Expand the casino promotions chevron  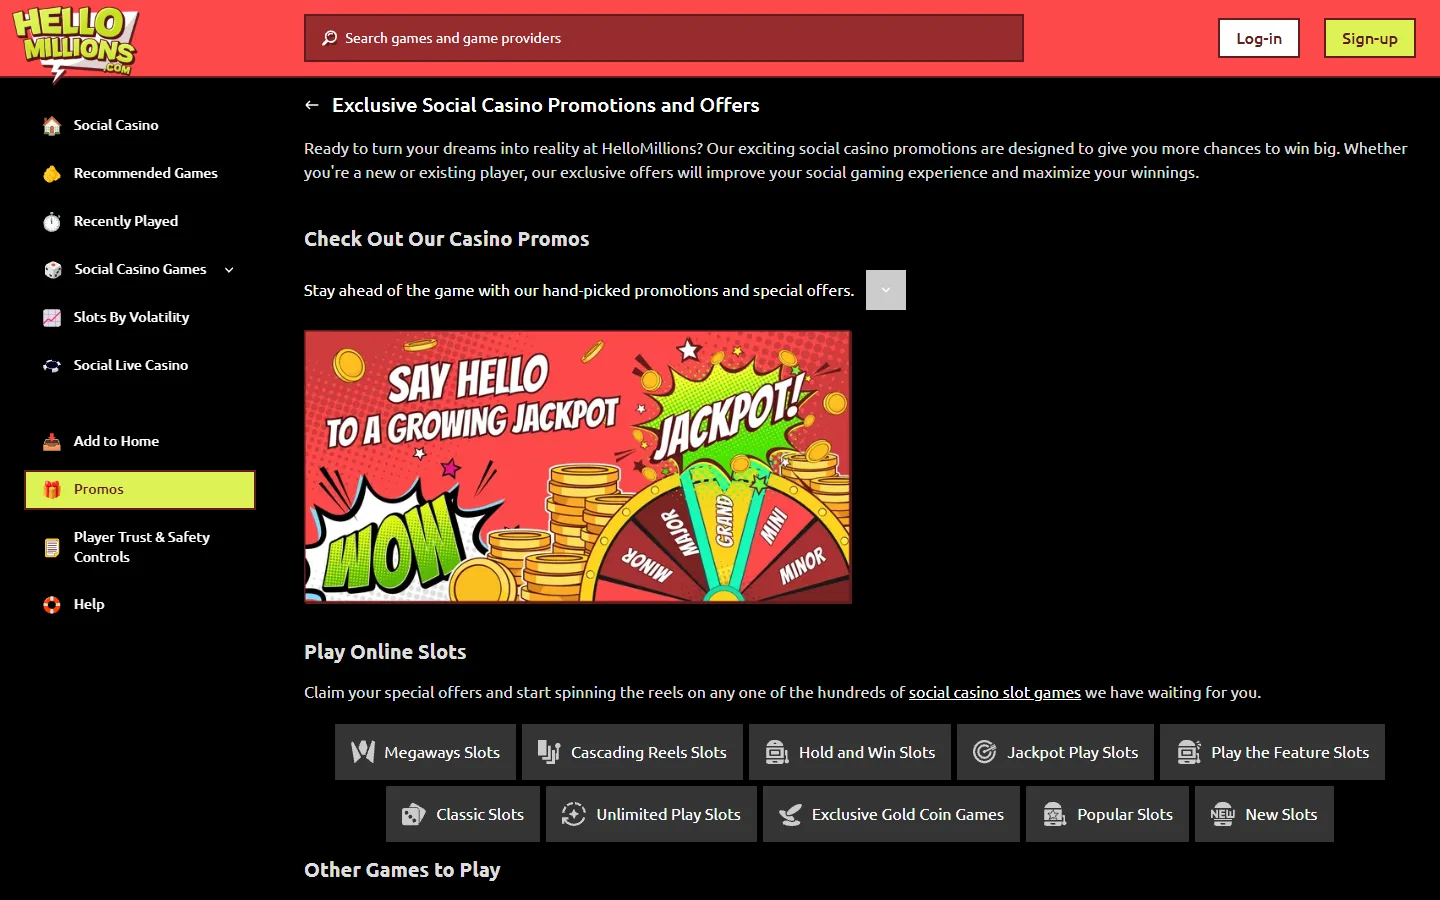885,290
